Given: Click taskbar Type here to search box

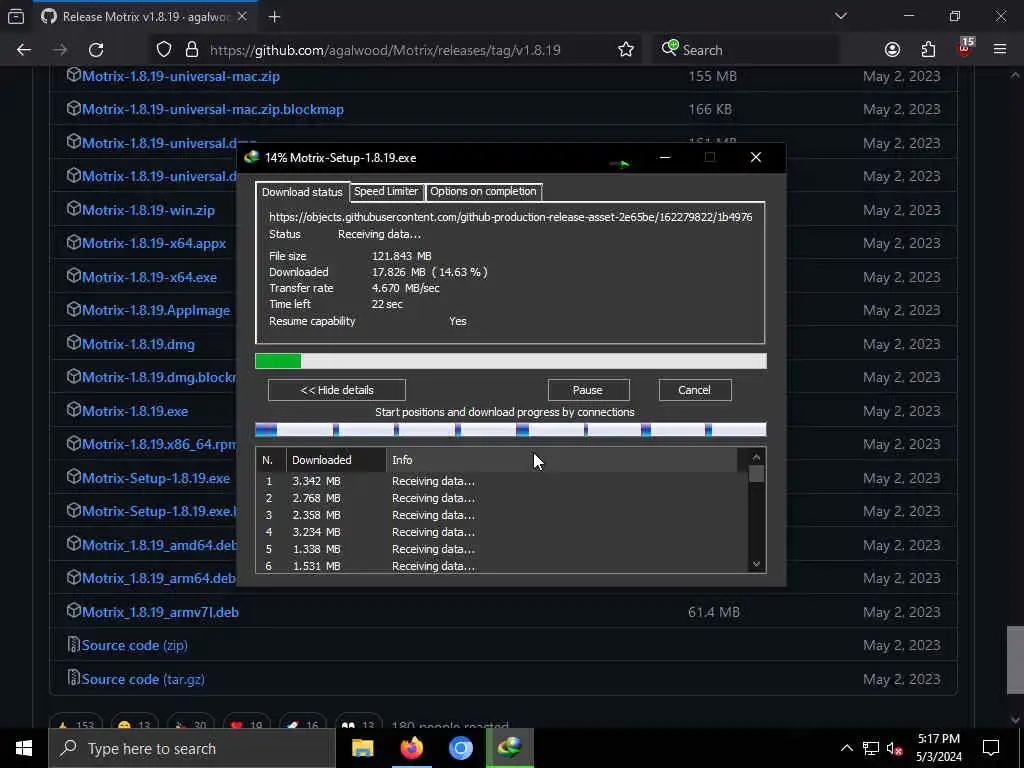Looking at the screenshot, I should point(192,748).
